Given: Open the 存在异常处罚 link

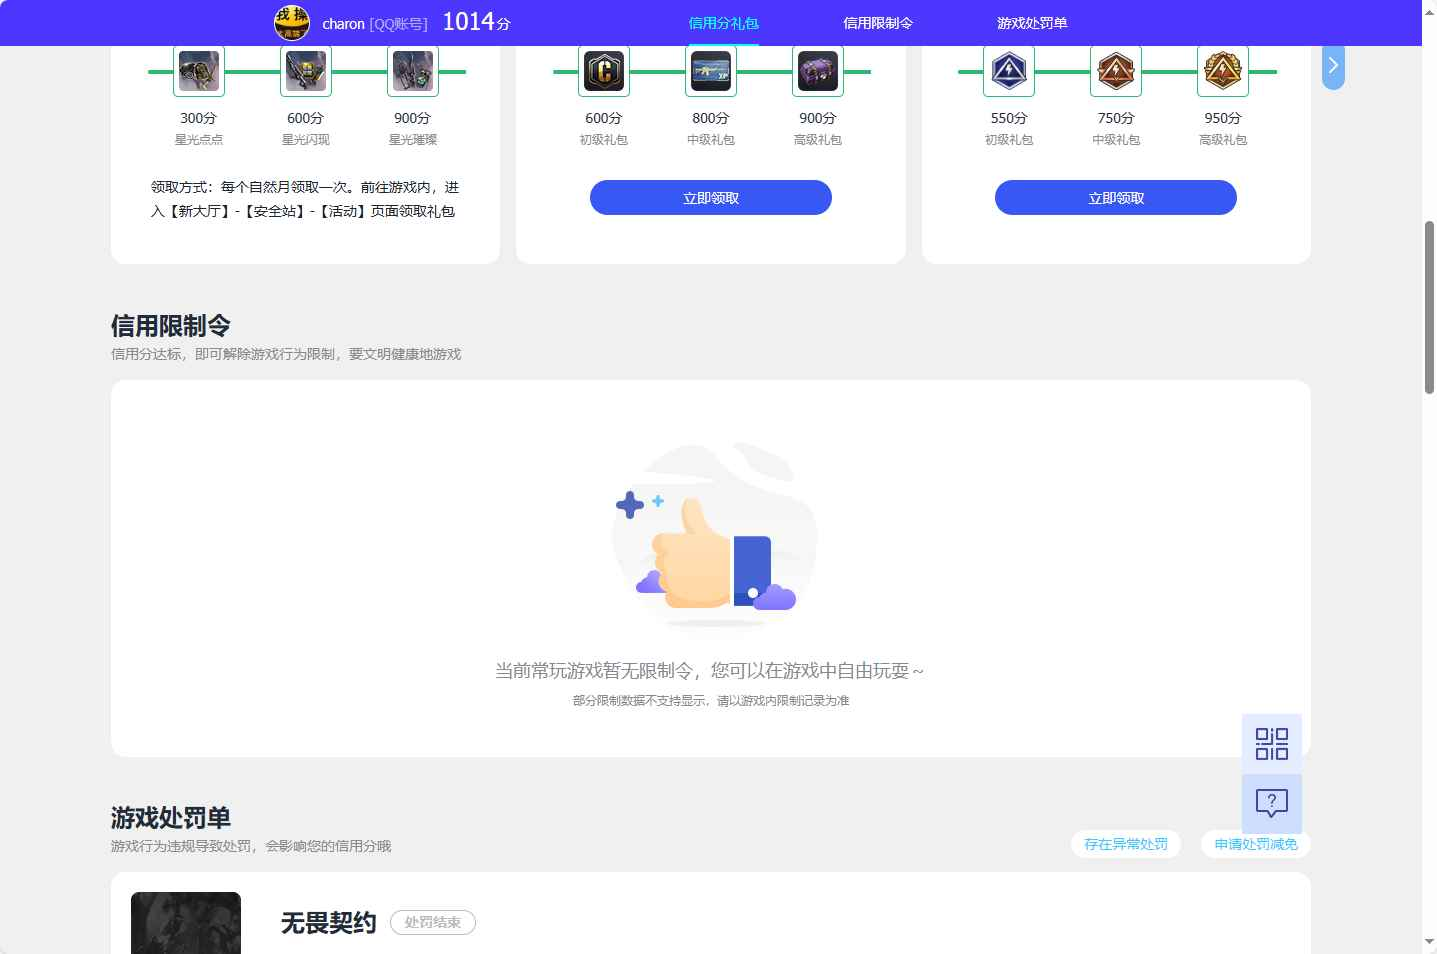Looking at the screenshot, I should pyautogui.click(x=1126, y=844).
